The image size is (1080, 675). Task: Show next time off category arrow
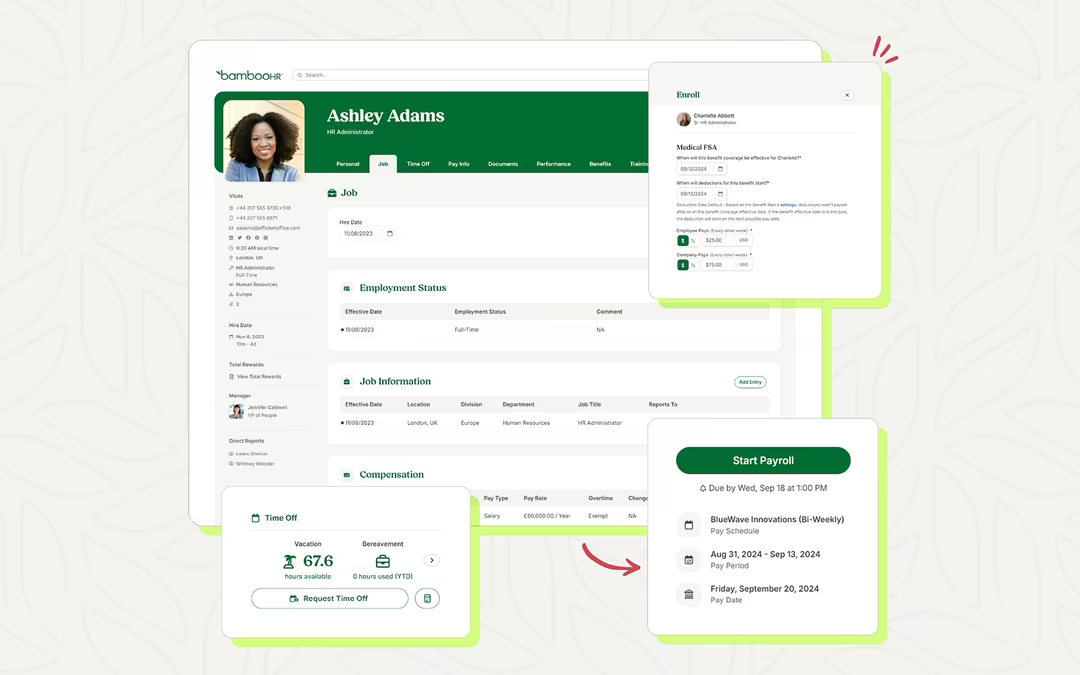pyautogui.click(x=432, y=560)
